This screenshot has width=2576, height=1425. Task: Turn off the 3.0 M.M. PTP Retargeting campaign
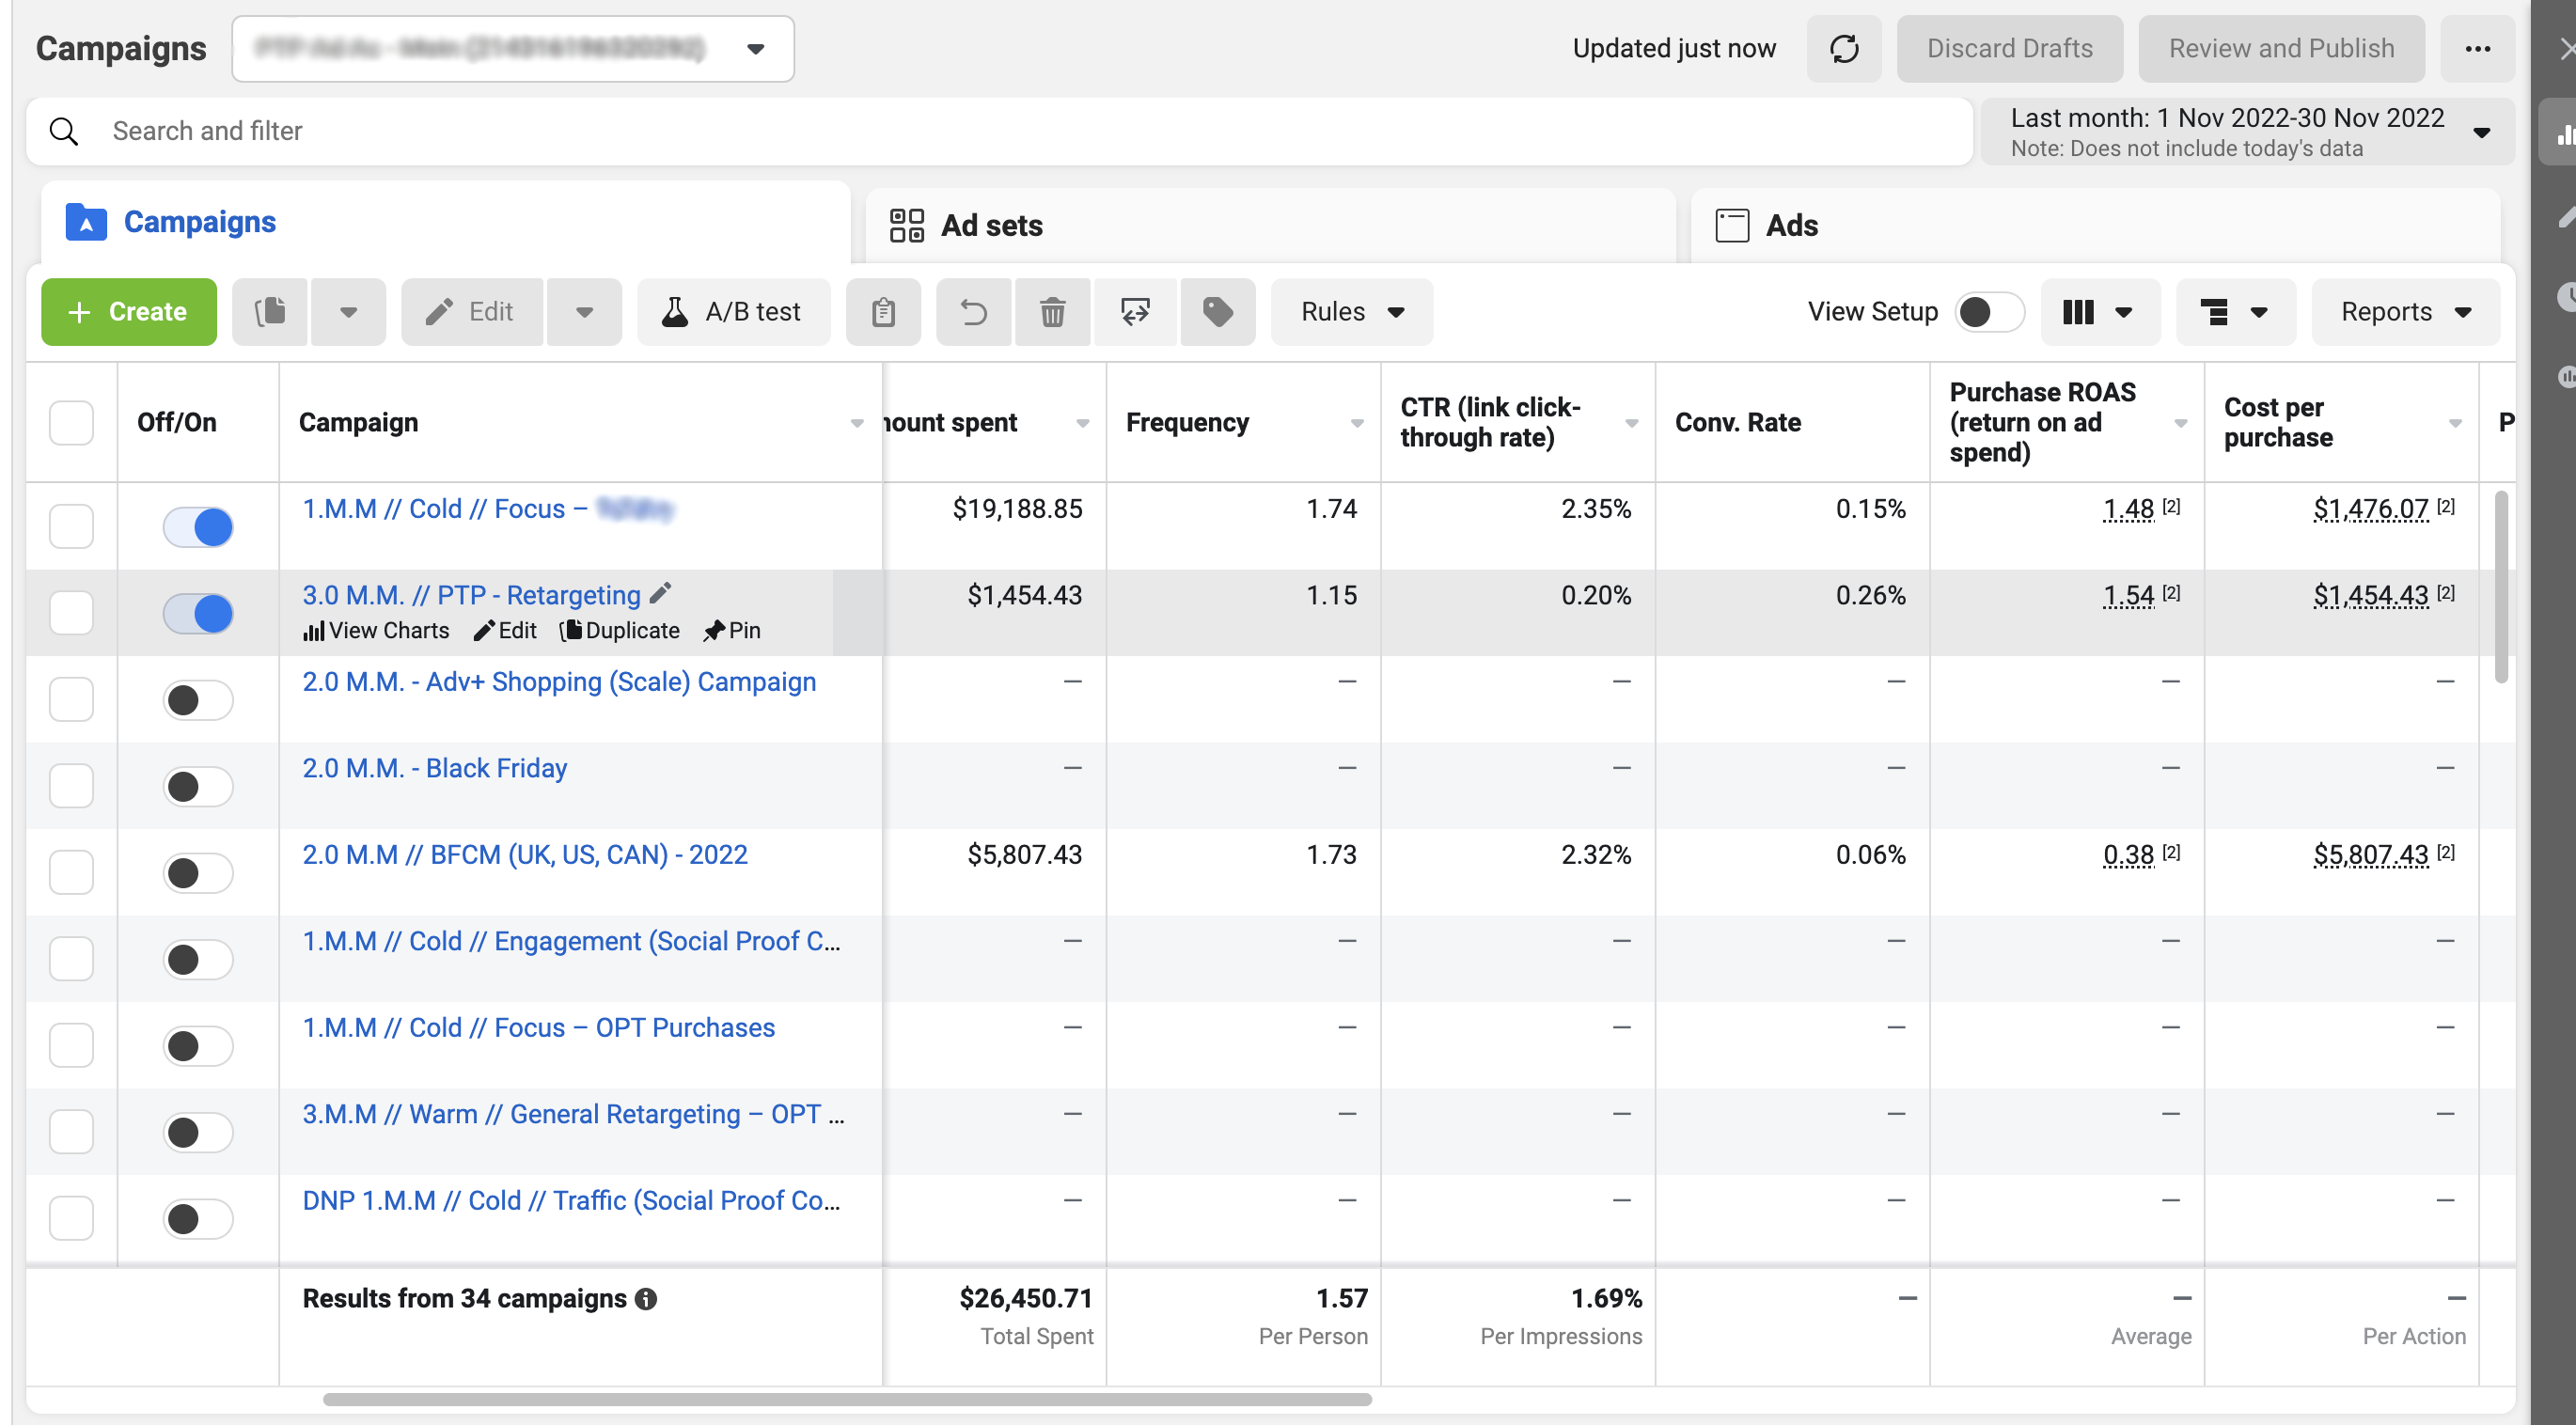[198, 613]
